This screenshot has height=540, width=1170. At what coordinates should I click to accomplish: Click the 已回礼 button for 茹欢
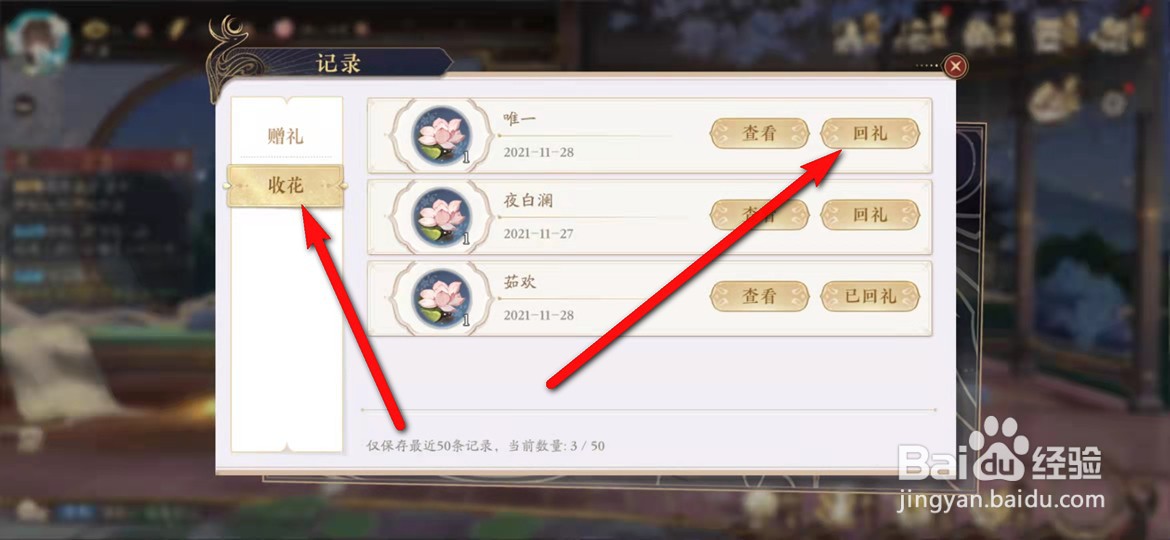(870, 296)
